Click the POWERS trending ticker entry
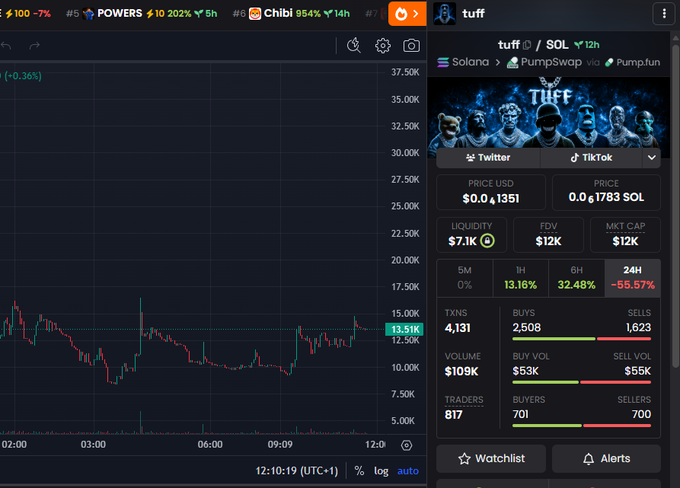This screenshot has height=488, width=680. (142, 14)
